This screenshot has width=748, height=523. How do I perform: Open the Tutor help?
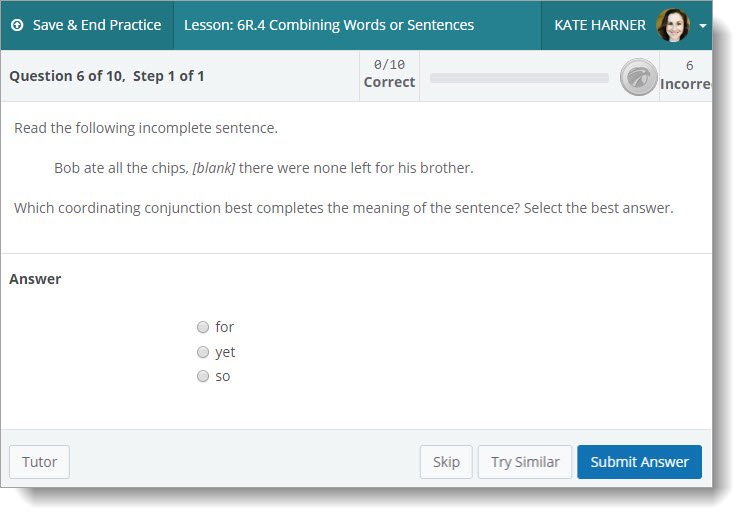39,462
